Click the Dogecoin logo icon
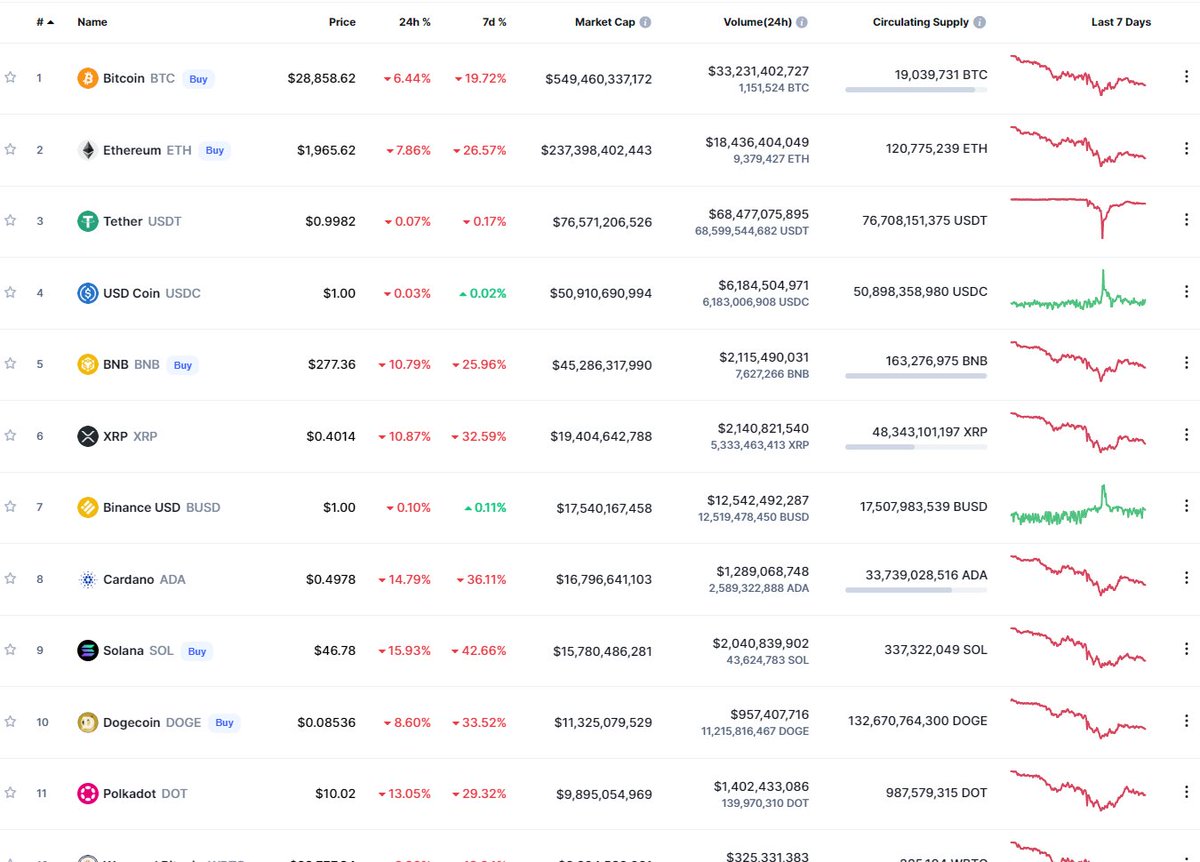The width and height of the screenshot is (1200, 862). click(x=88, y=722)
